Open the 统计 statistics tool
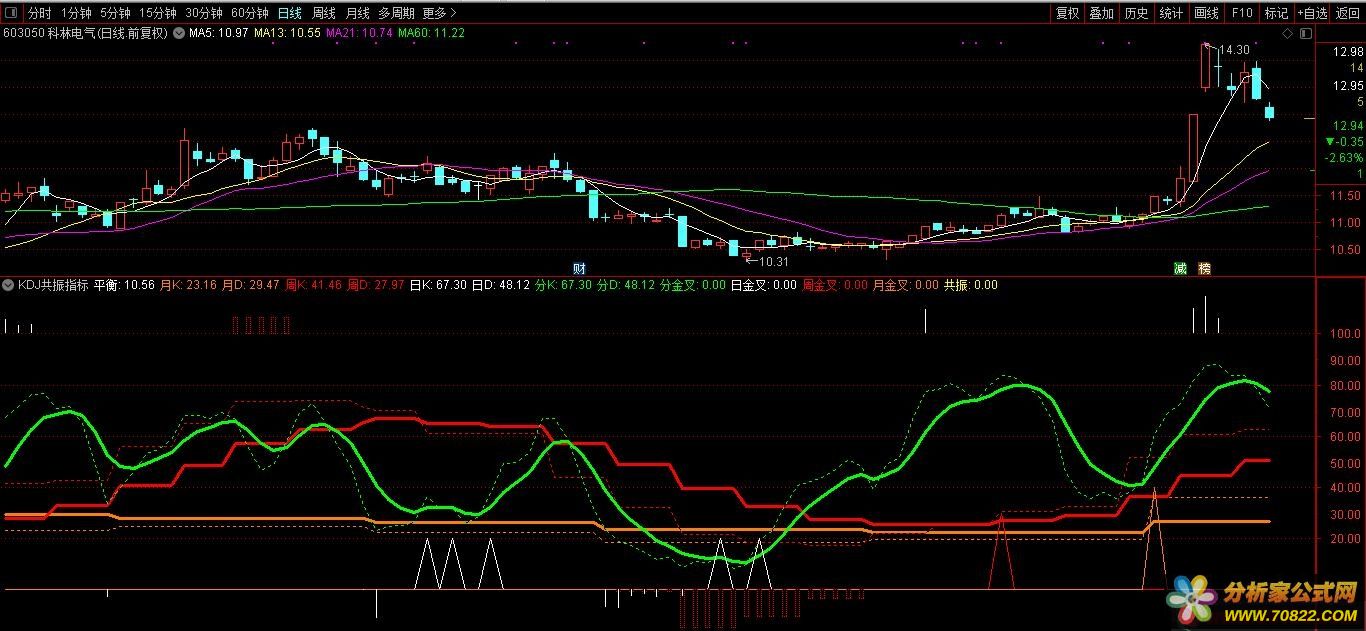 [x=1170, y=13]
